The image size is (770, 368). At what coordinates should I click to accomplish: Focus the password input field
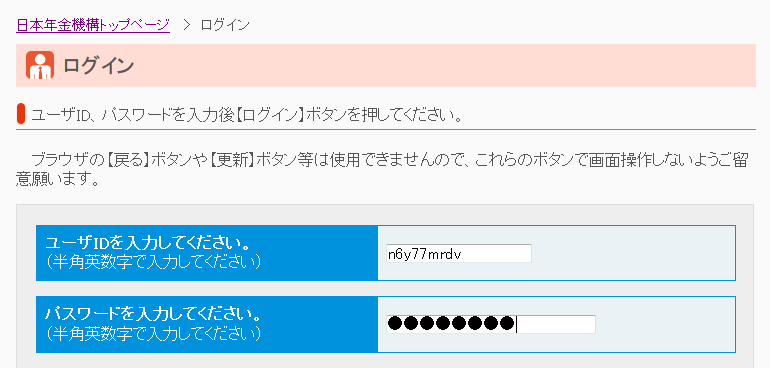[491, 324]
